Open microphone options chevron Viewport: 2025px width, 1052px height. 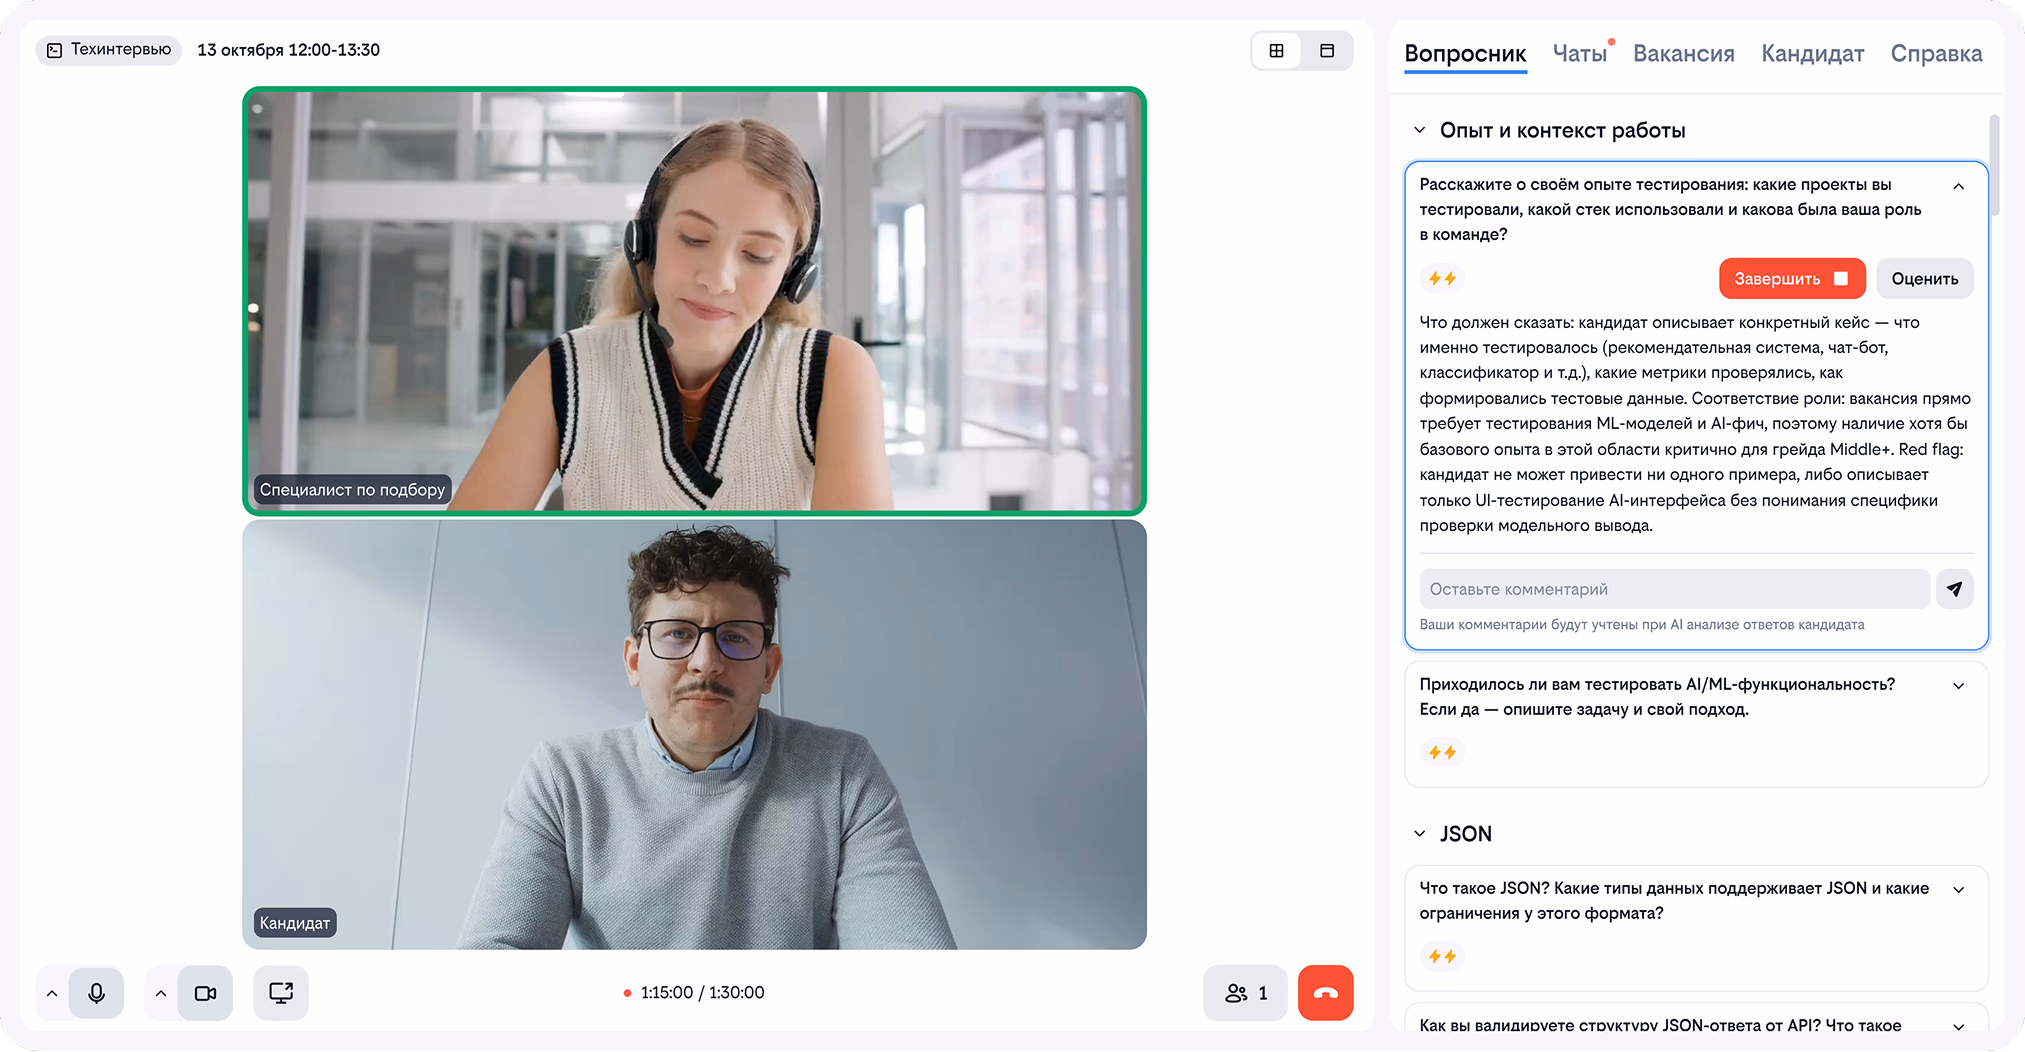[52, 993]
